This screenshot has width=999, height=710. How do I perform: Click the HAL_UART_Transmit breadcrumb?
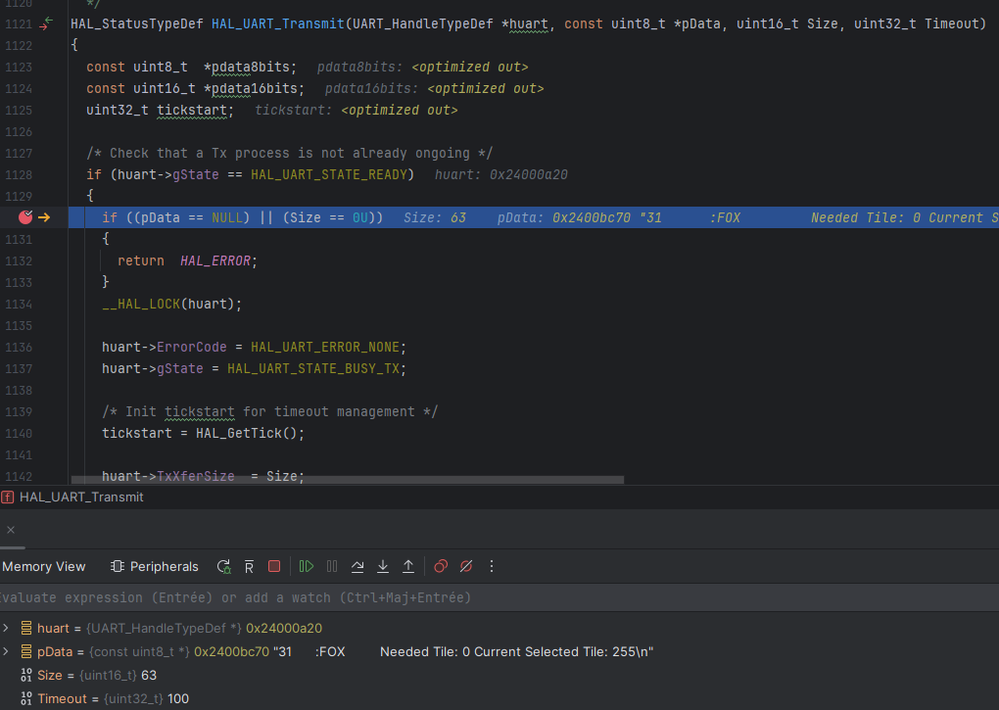[81, 497]
